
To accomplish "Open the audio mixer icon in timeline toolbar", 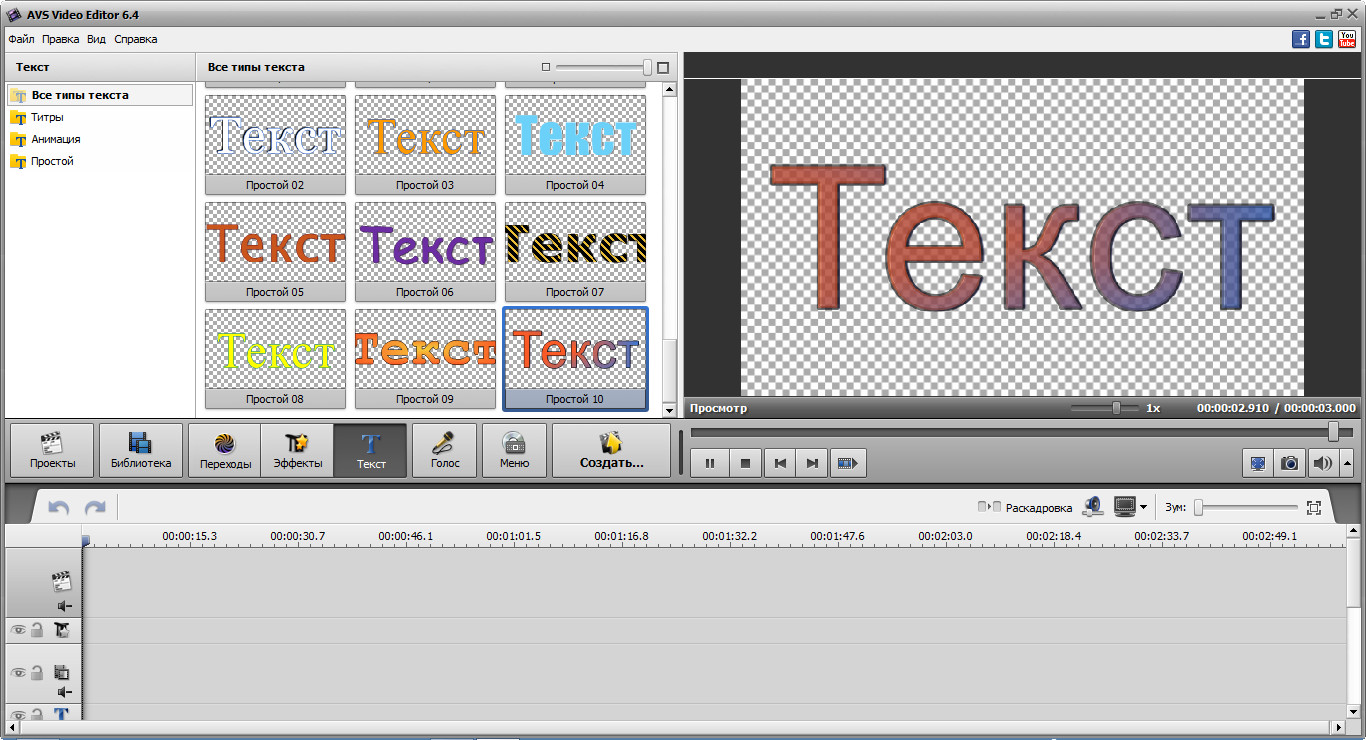I will [x=1093, y=507].
